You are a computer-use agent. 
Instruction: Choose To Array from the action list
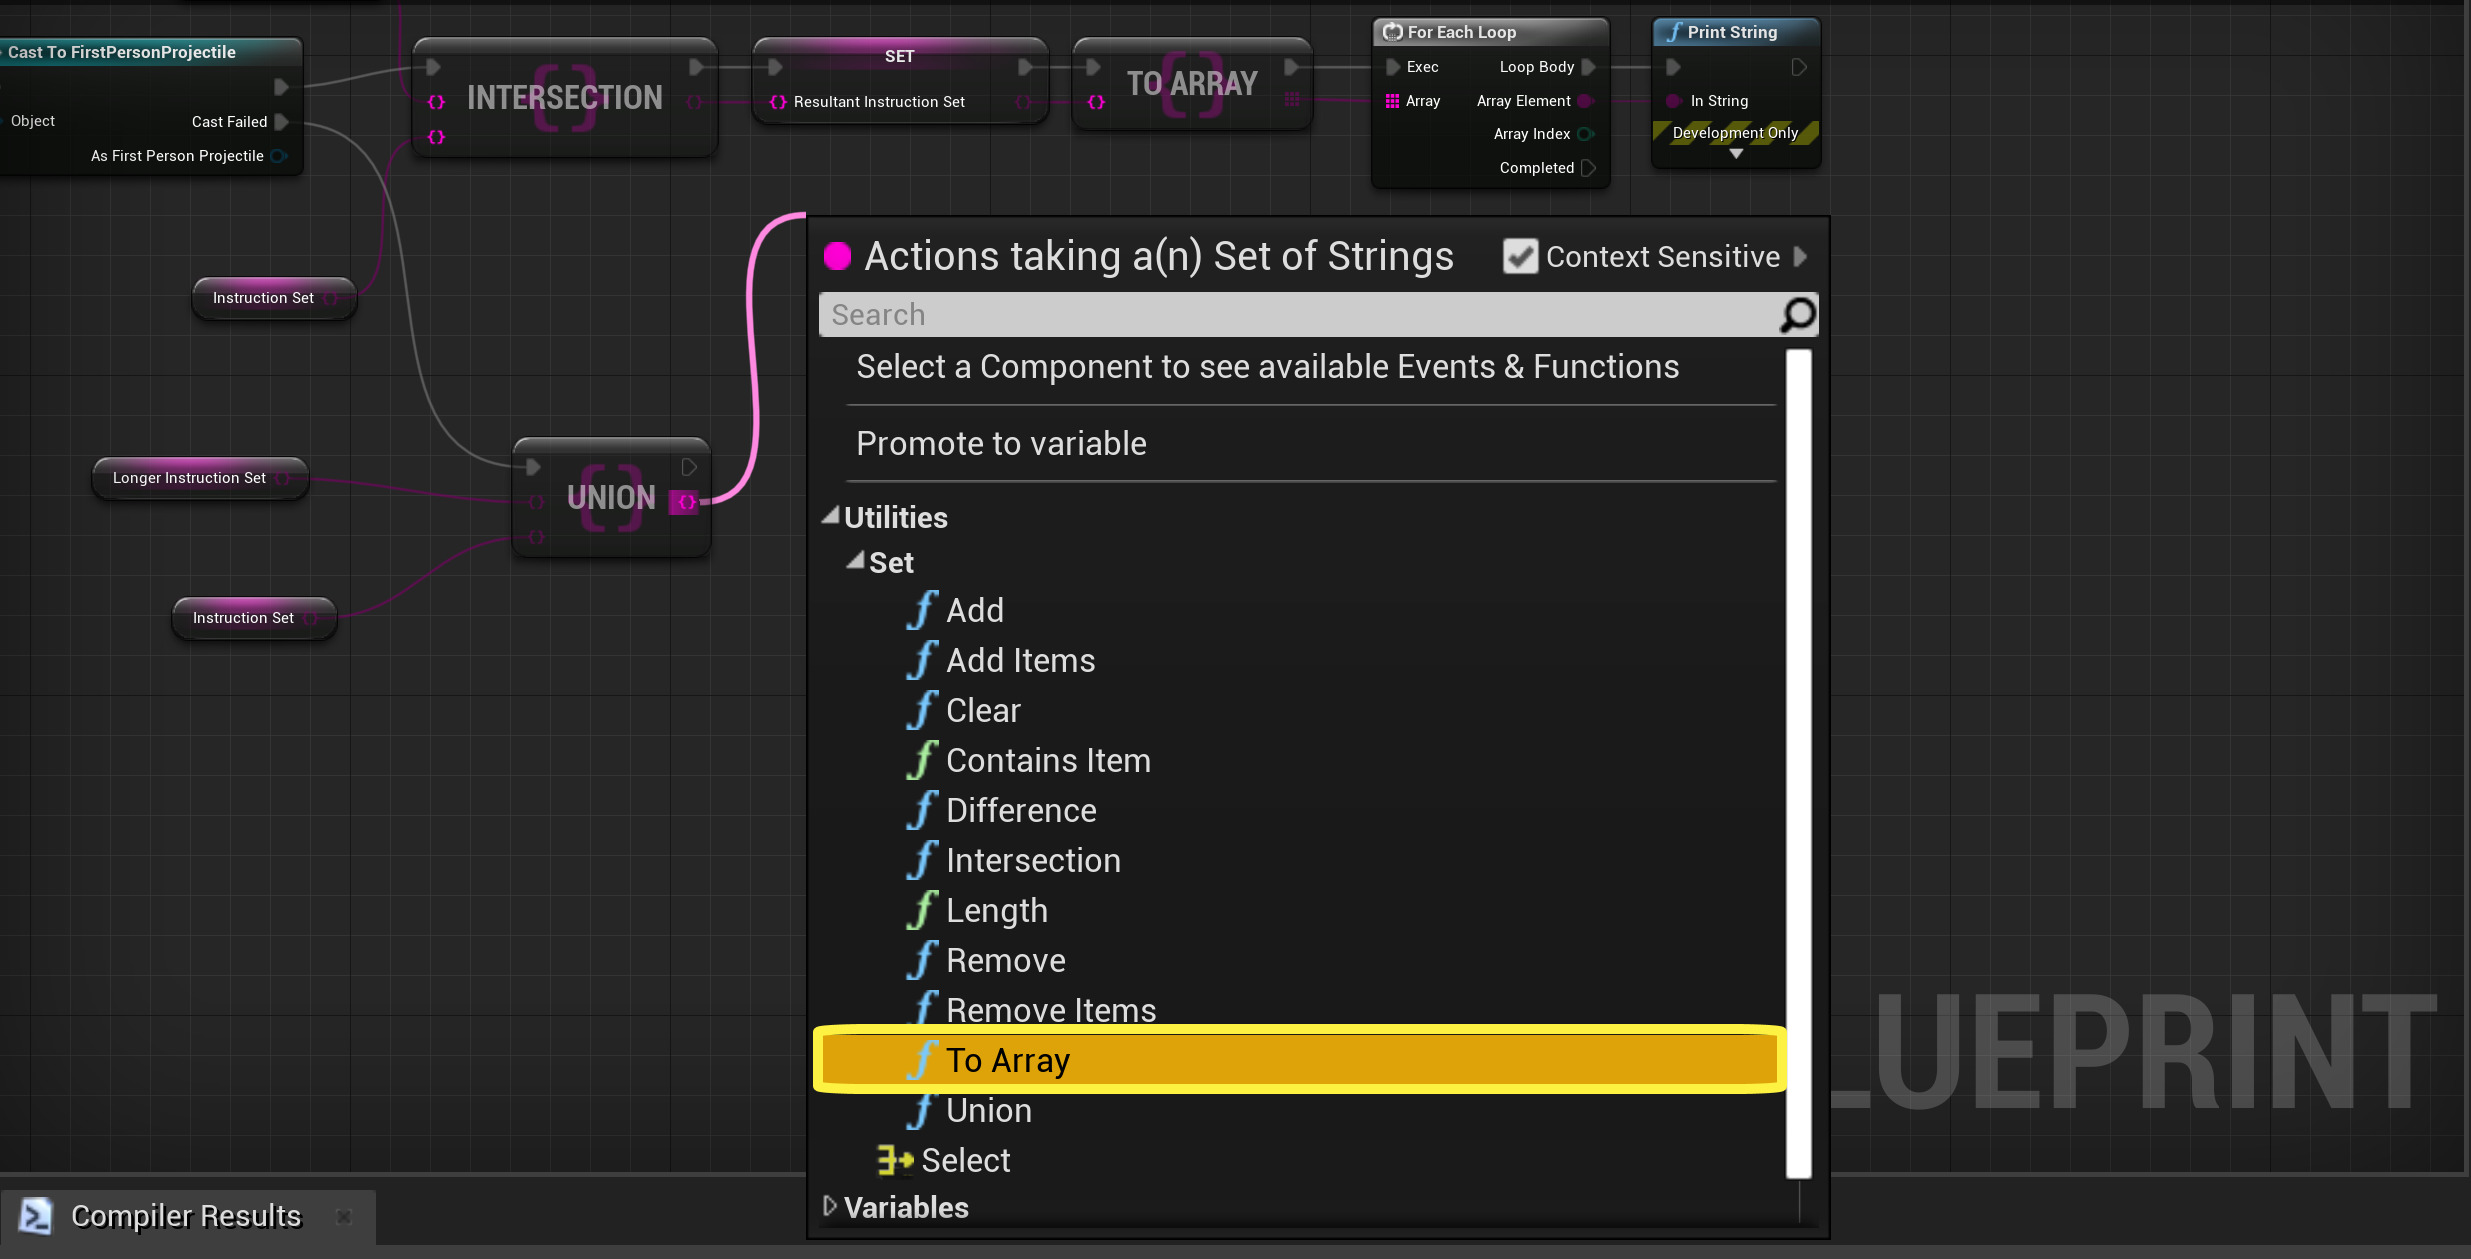(1008, 1060)
